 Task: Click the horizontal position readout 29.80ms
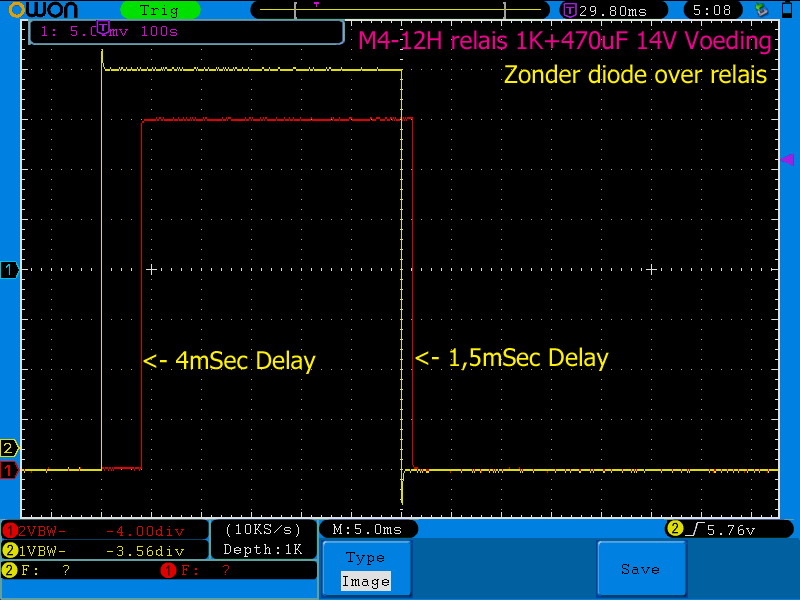point(613,11)
